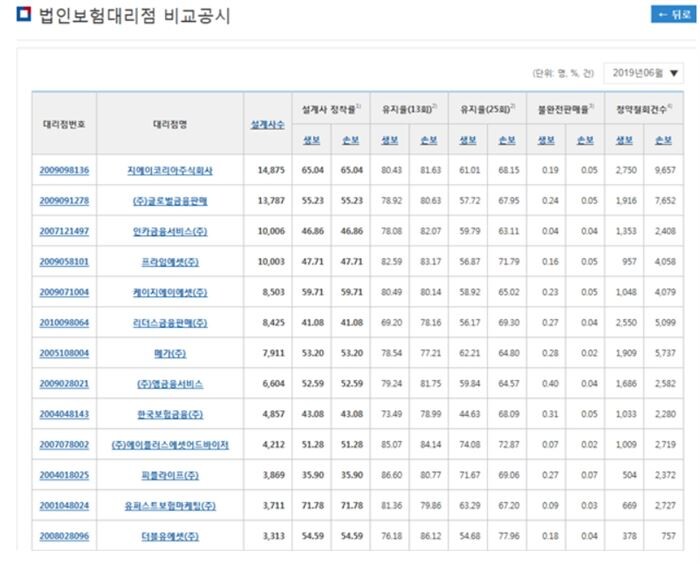The height and width of the screenshot is (564, 700).
Task: Open the 프라임에셋(주) agency link
Action: click(x=170, y=262)
